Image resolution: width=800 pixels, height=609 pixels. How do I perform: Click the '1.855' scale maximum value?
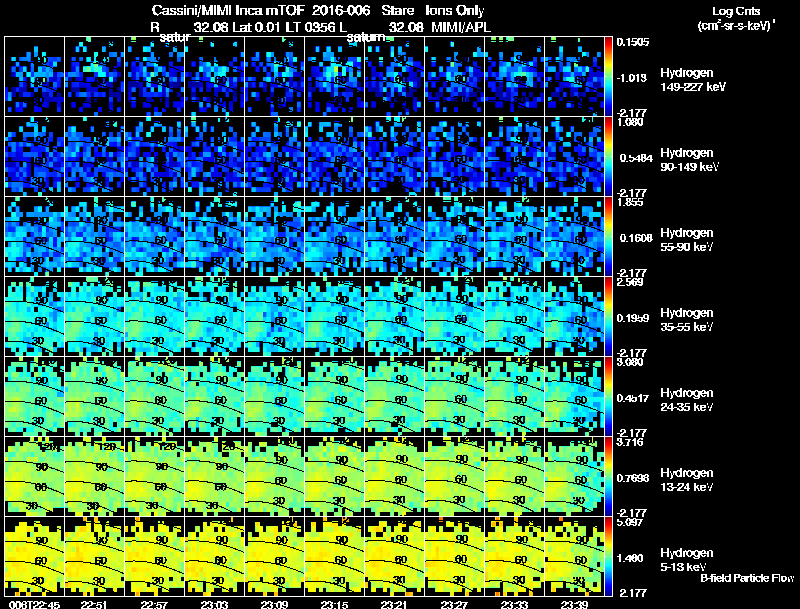[630, 202]
